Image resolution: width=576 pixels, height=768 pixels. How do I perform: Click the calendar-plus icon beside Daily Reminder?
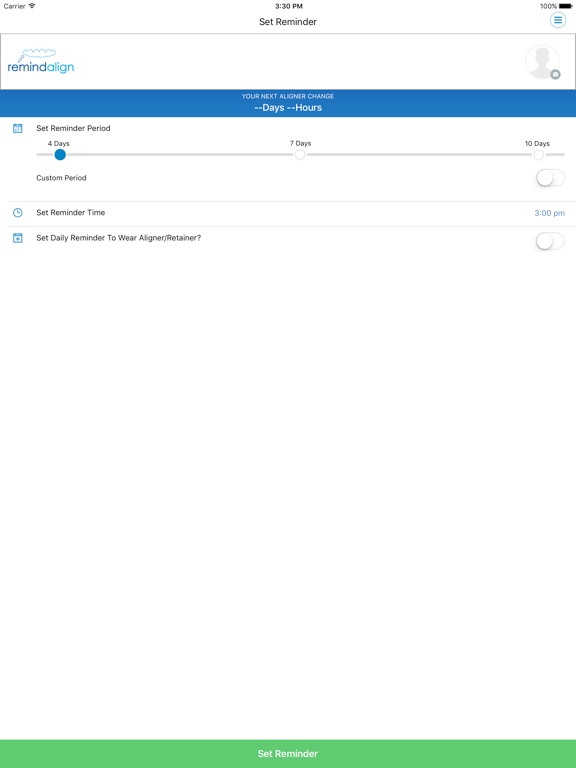pyautogui.click(x=18, y=238)
